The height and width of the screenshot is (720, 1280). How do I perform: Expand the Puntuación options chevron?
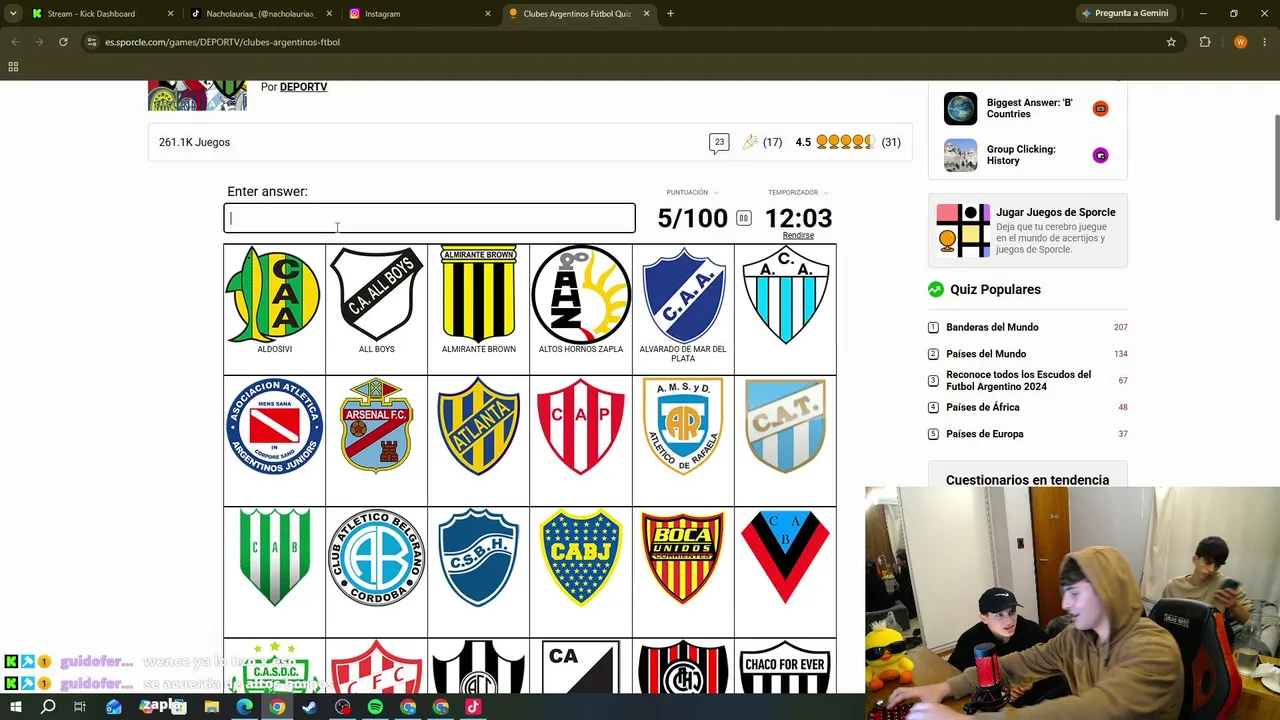point(716,193)
